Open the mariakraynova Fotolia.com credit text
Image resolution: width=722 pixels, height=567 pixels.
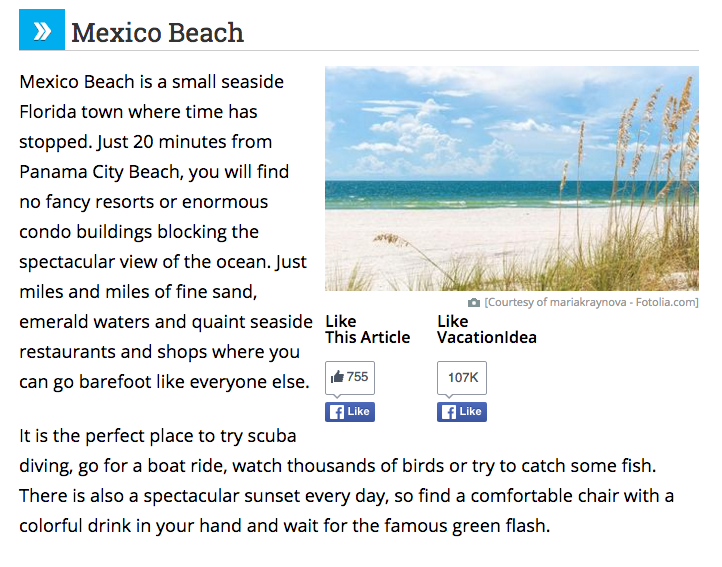pos(591,302)
